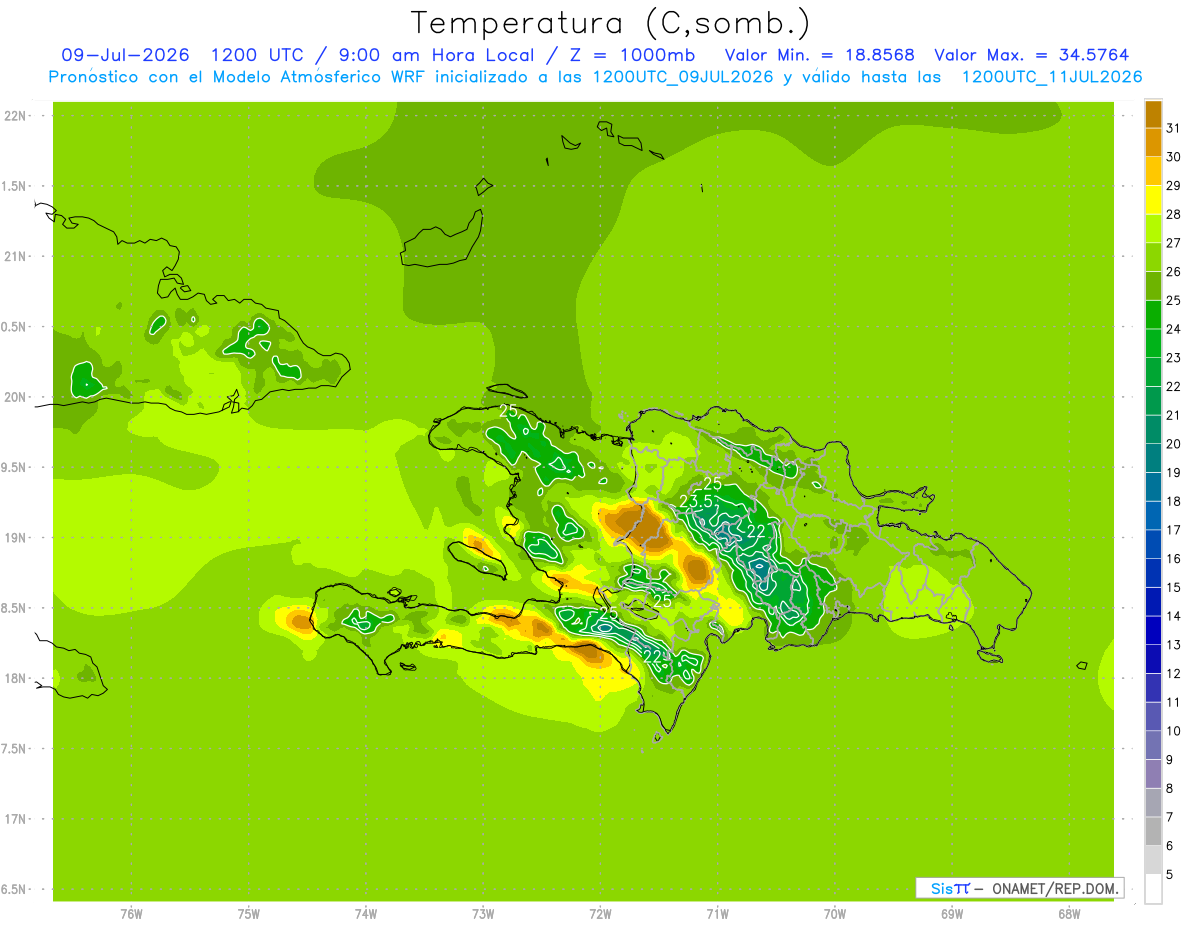Click the '18N' latitude axis label

[x=14, y=678]
